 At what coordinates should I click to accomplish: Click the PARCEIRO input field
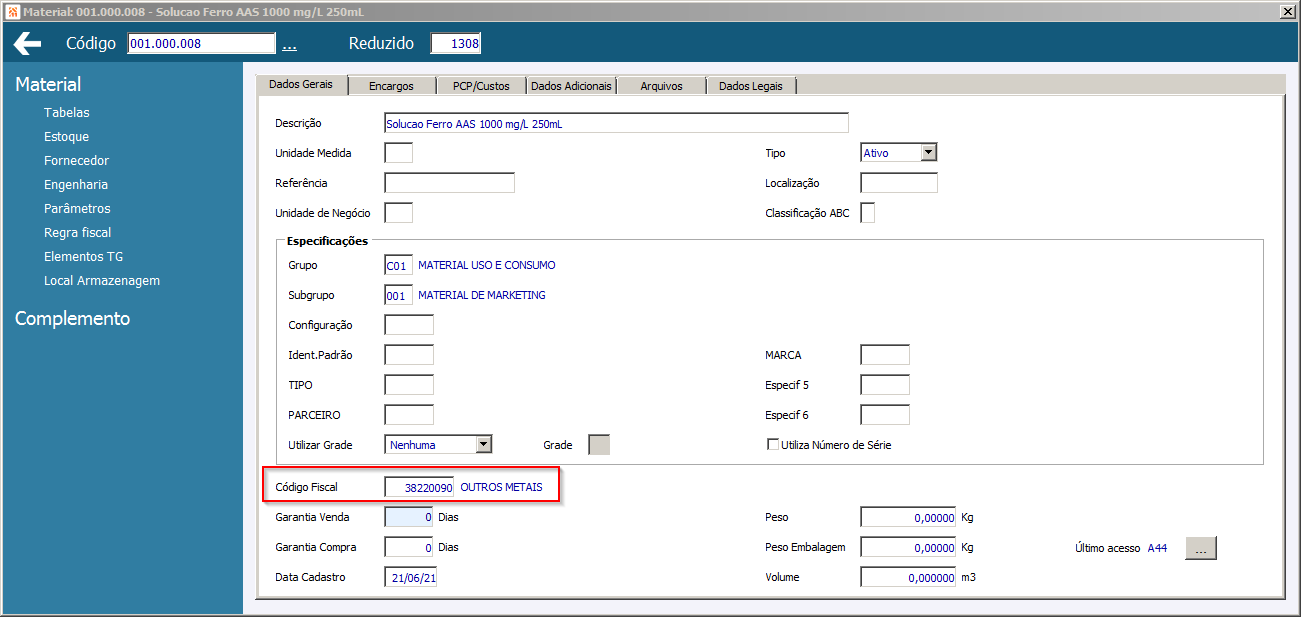point(409,415)
